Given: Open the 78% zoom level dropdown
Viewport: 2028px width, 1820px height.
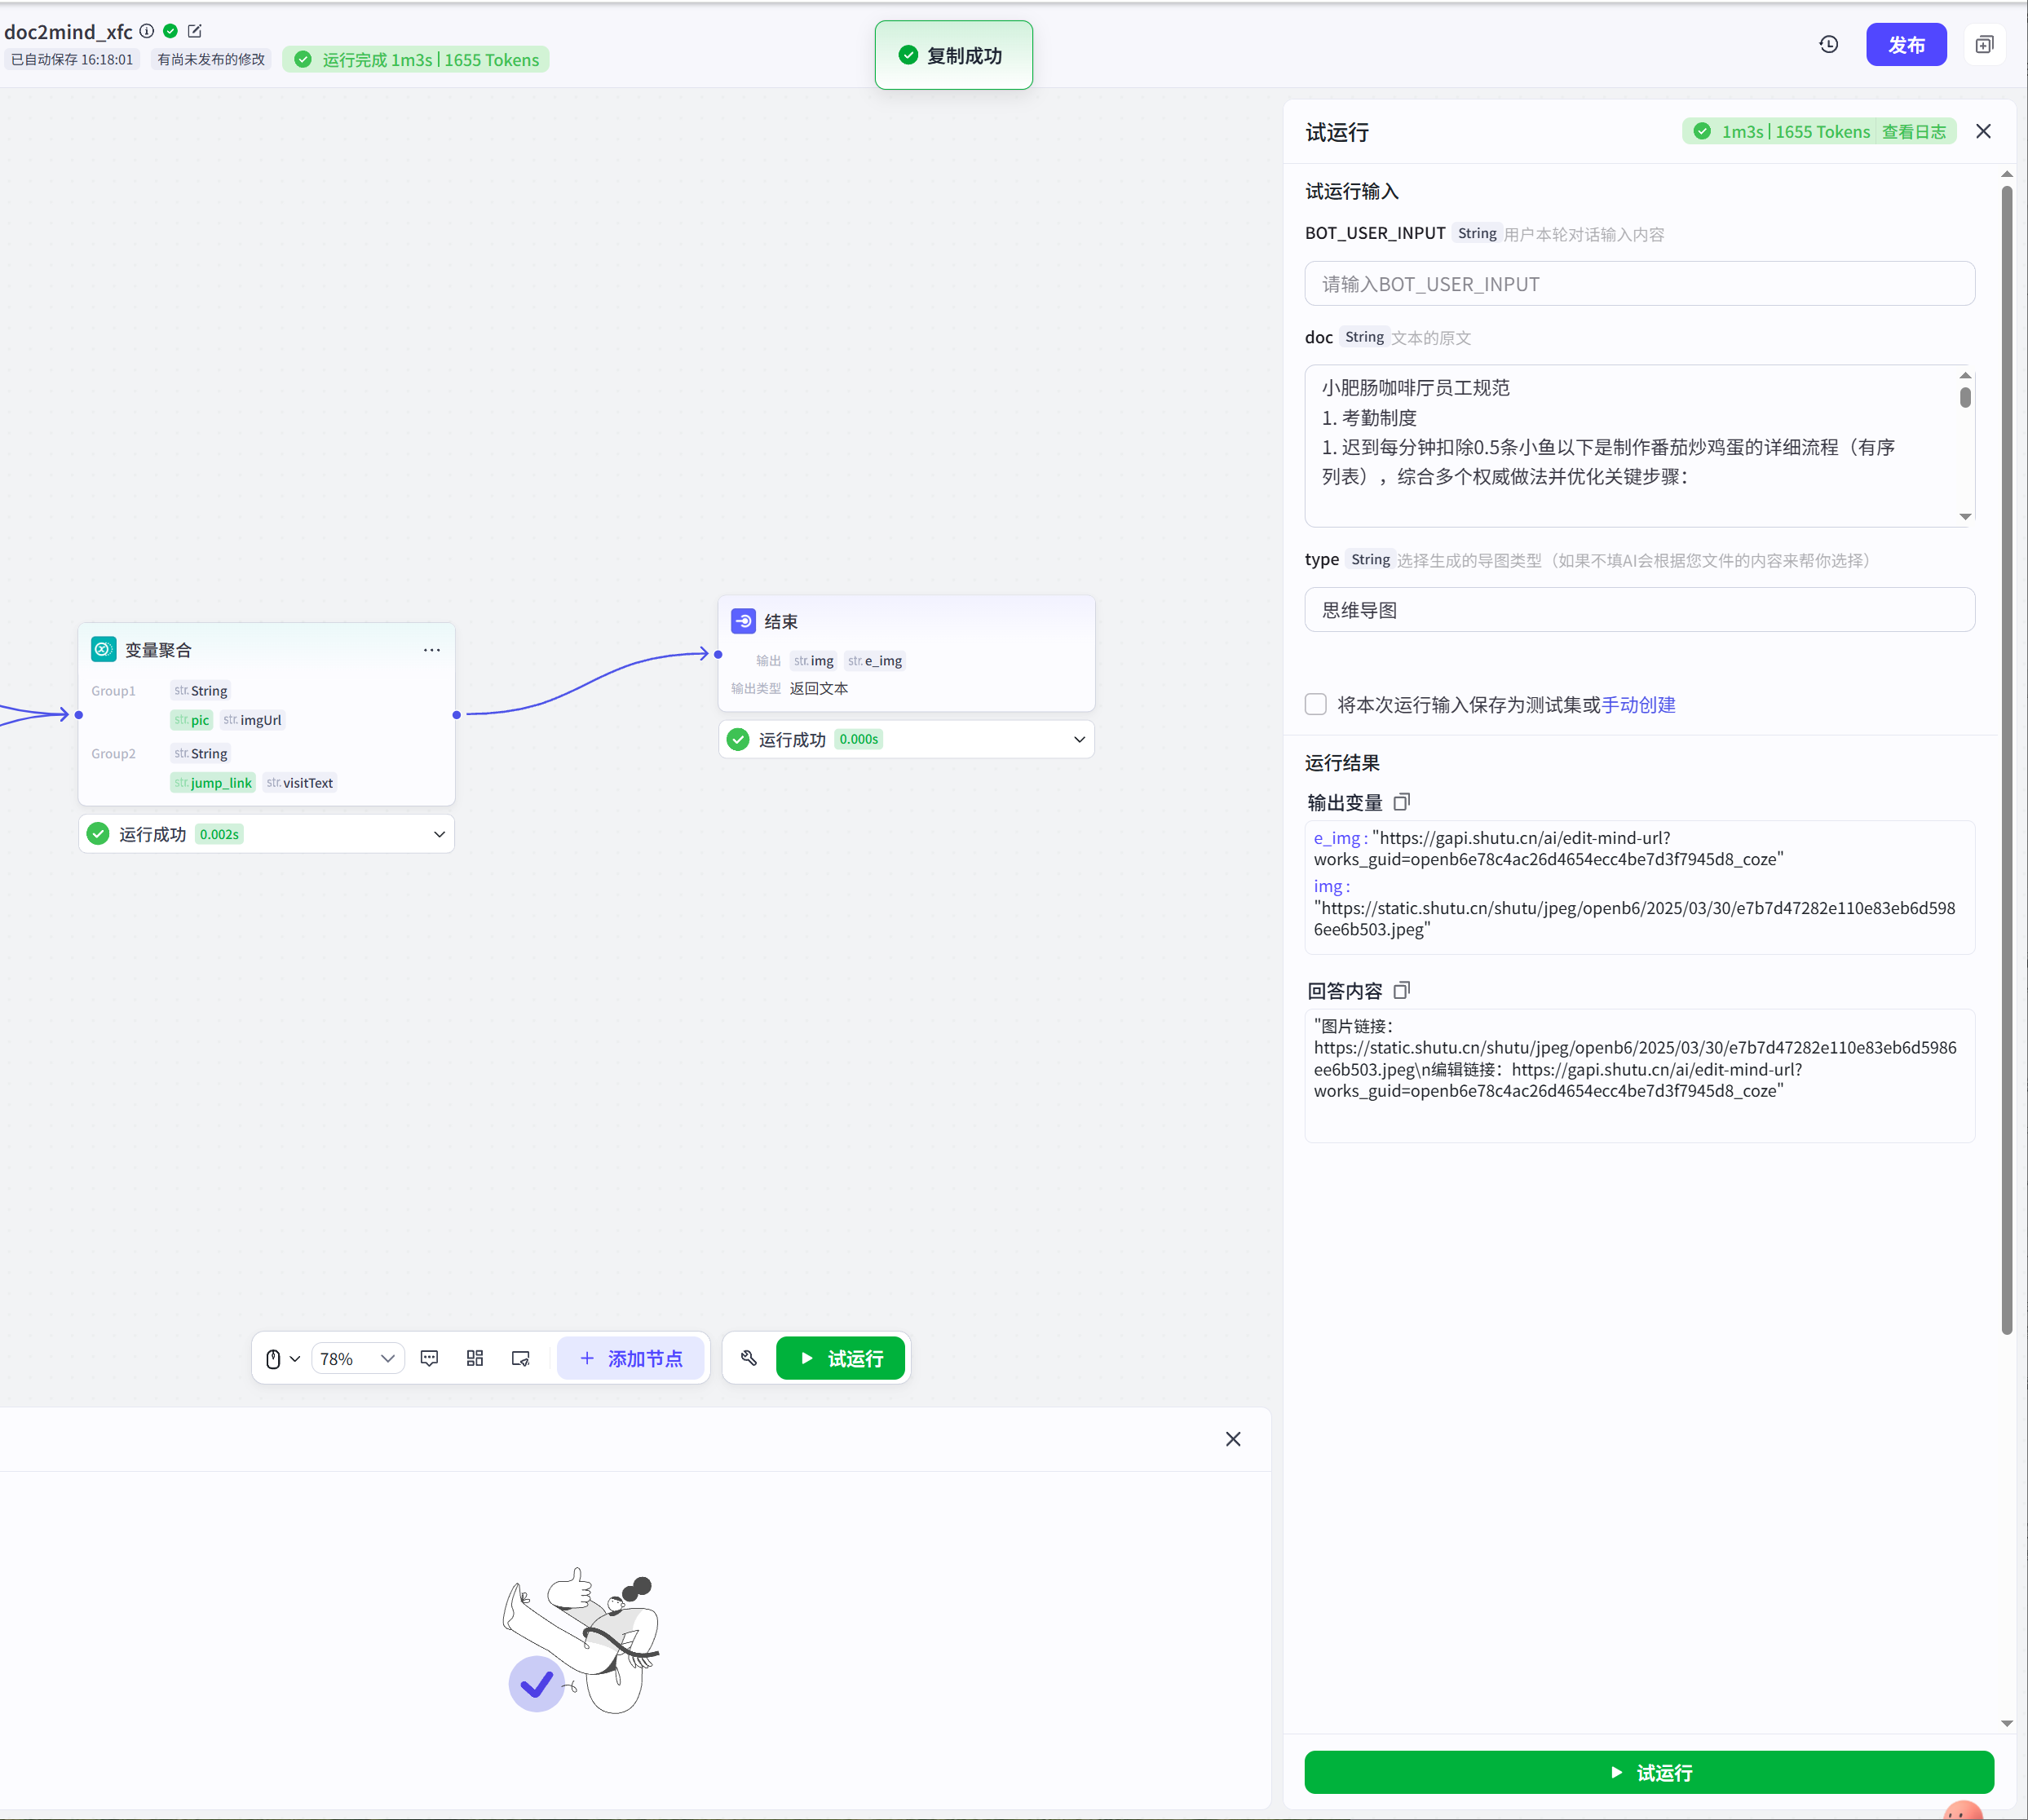Looking at the screenshot, I should point(357,1358).
